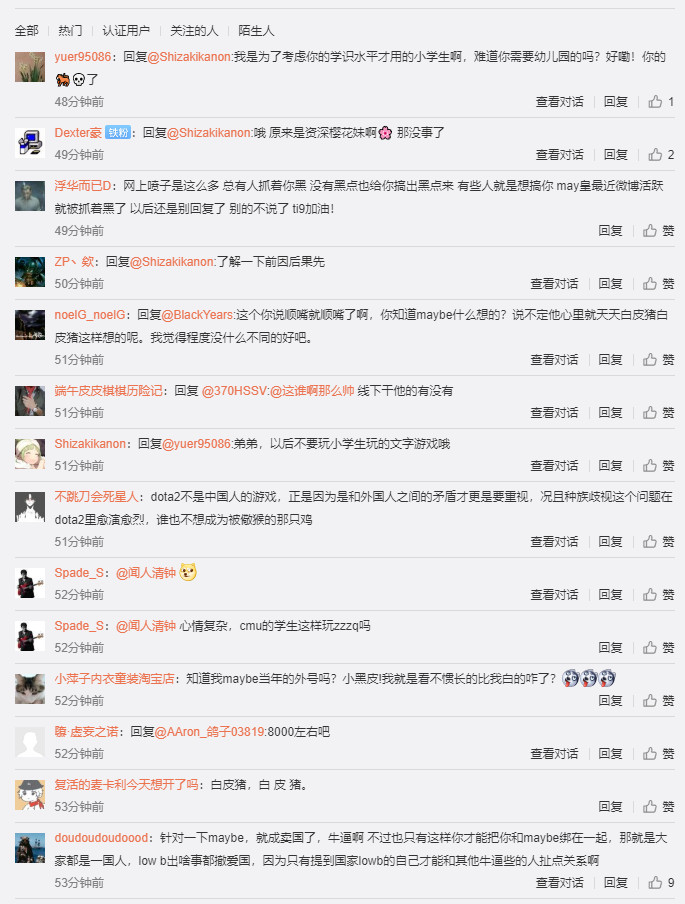View conversation on noelG_noelG's comment

[x=554, y=360]
